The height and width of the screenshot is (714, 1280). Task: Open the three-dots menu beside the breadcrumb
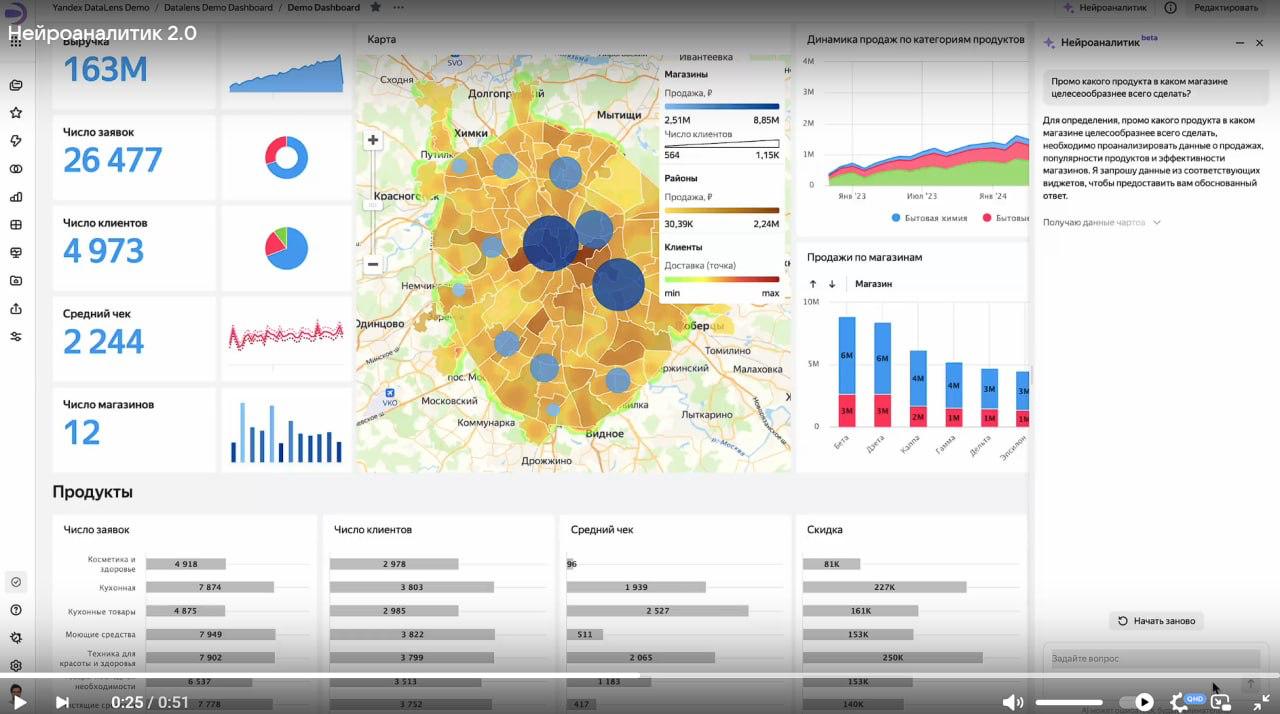point(399,7)
